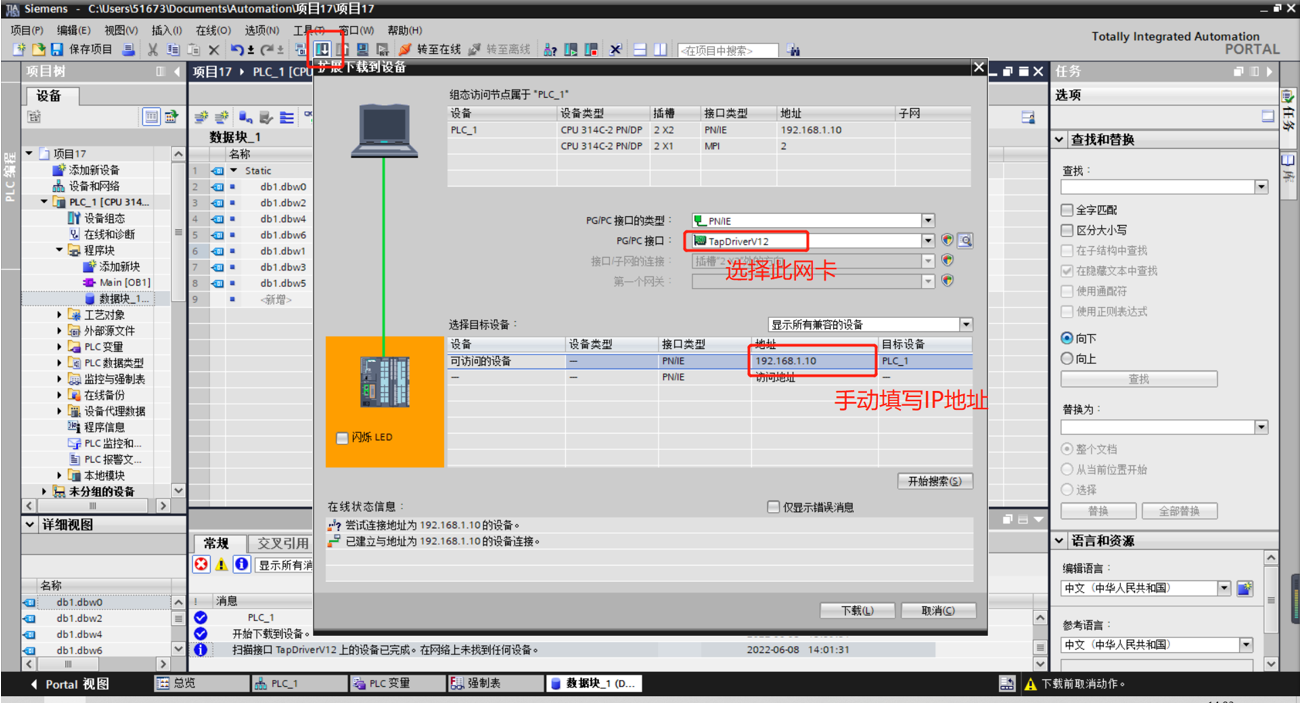This screenshot has height=703, width=1301.
Task: Expand the 监控与强制表 folder
Action: 60,378
